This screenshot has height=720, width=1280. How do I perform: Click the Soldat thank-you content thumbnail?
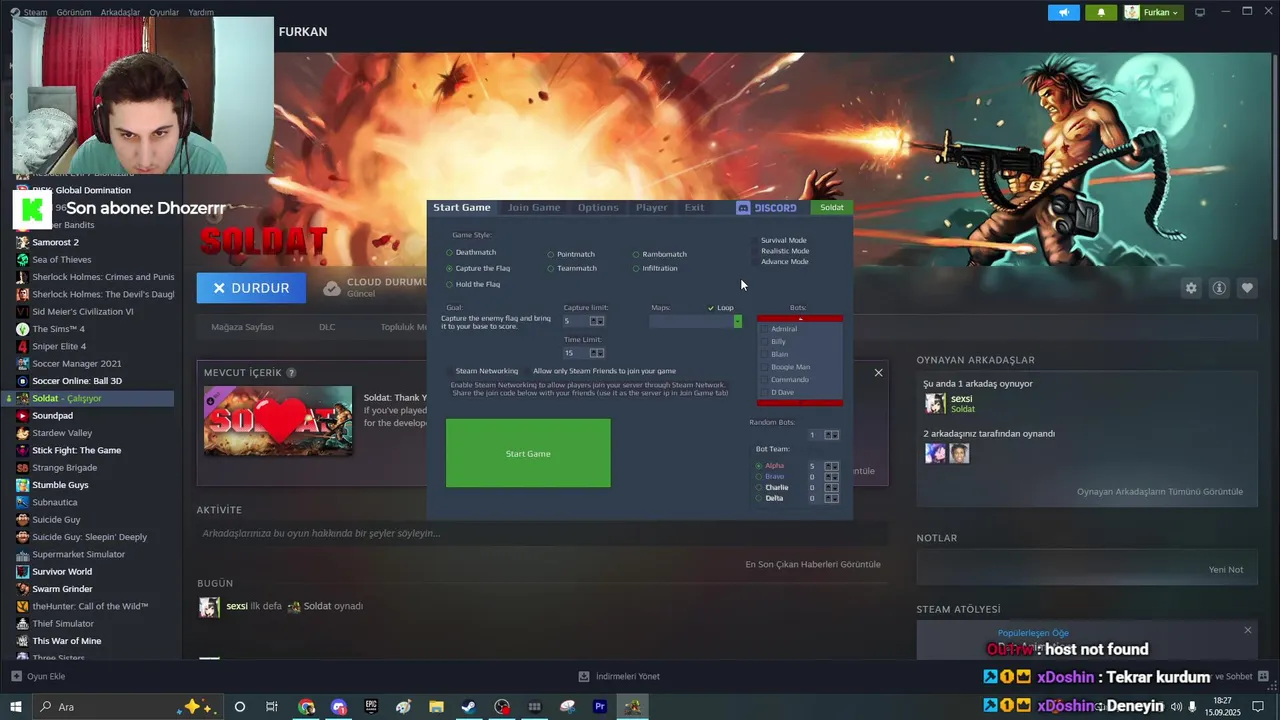point(278,421)
